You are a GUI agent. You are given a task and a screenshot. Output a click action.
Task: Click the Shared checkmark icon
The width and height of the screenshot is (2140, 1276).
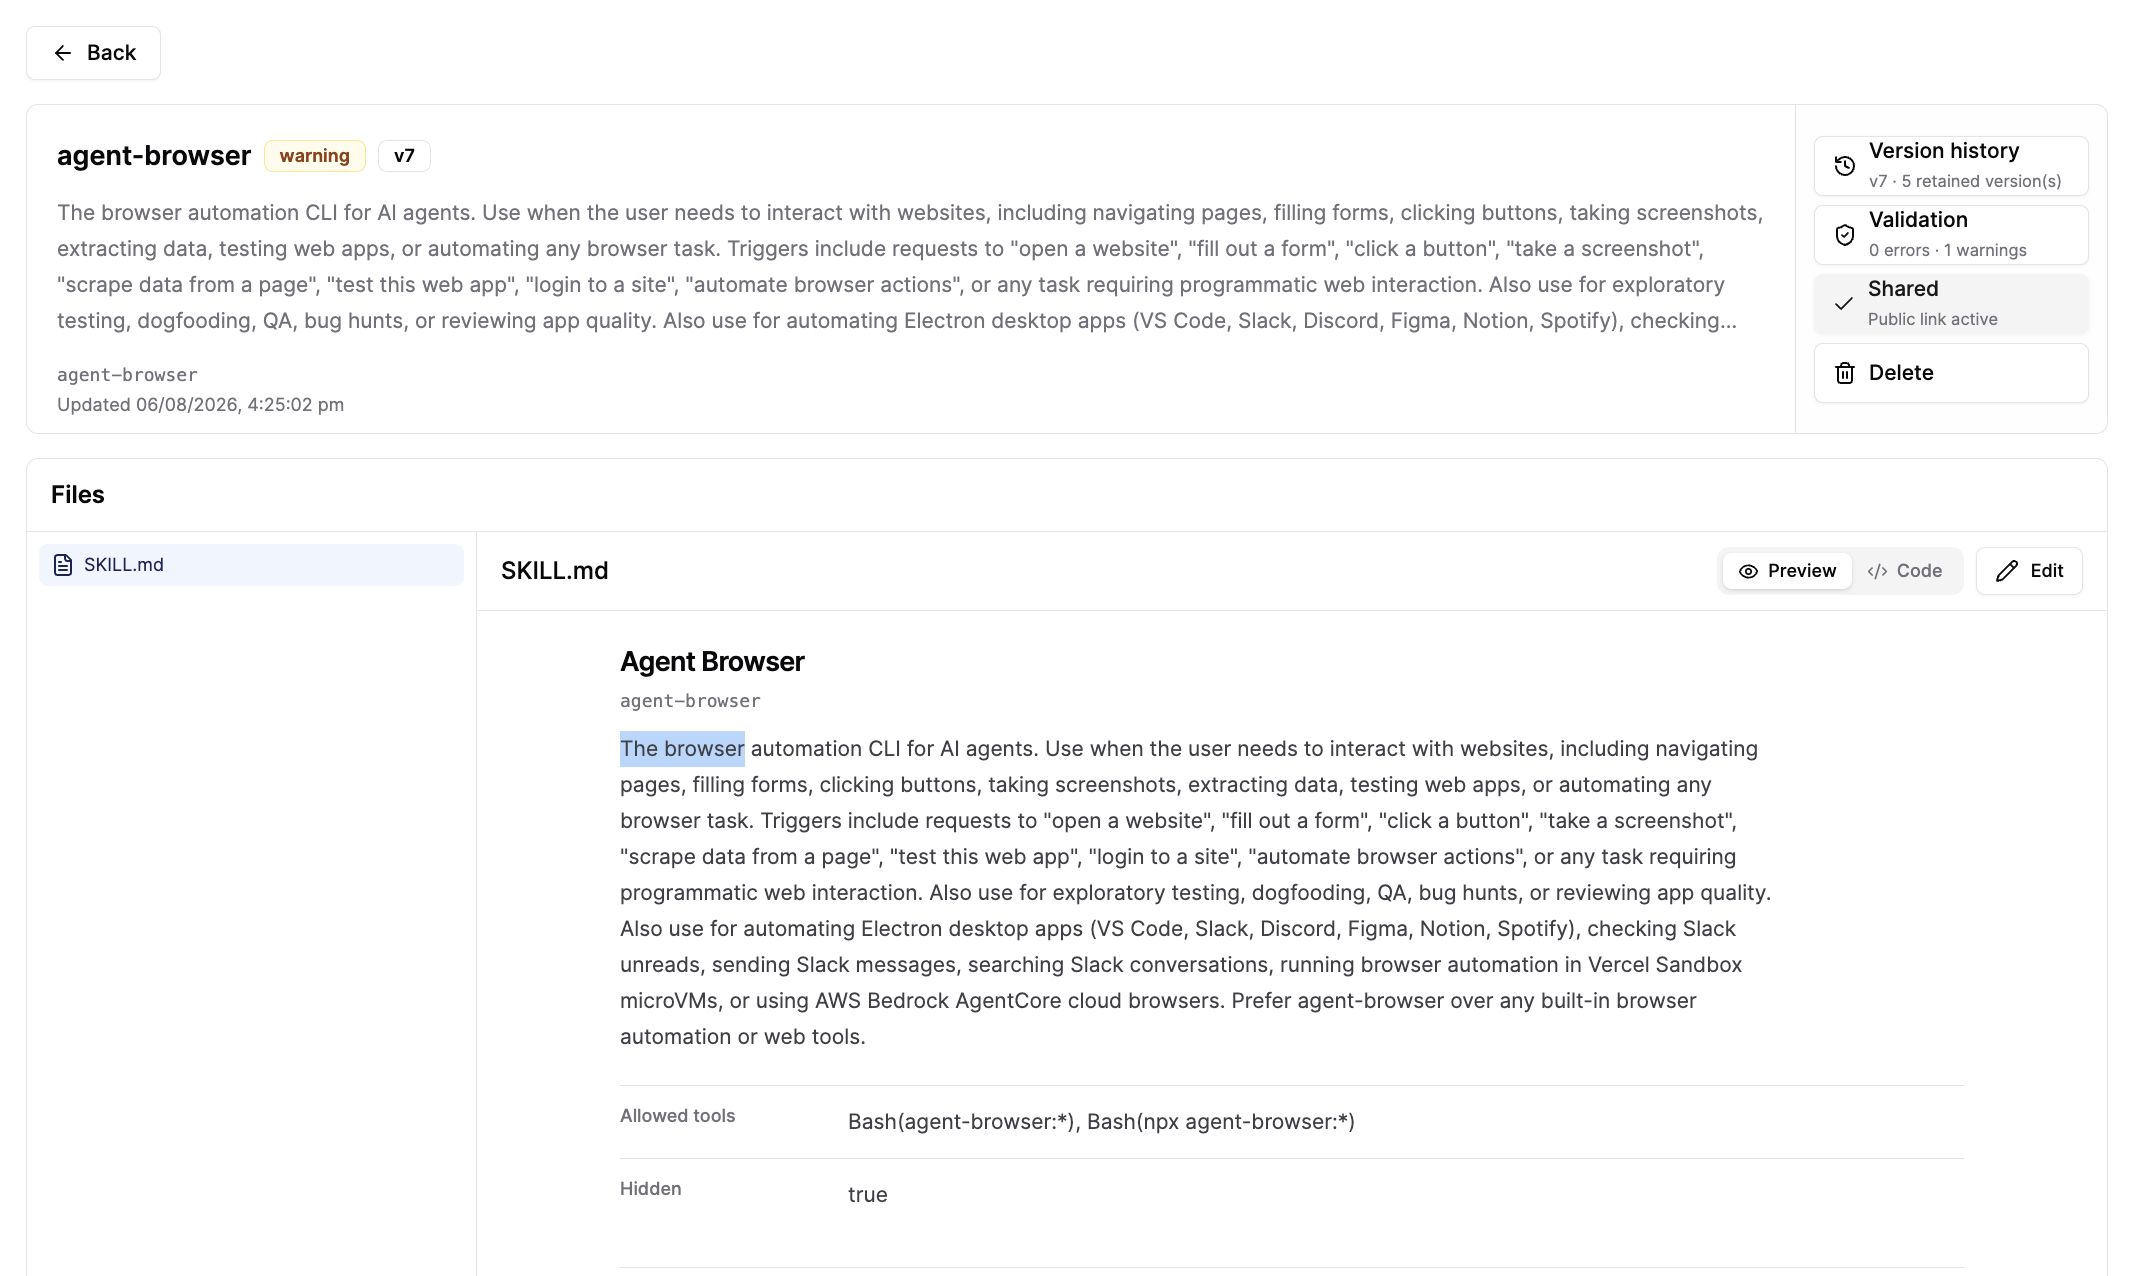click(x=1844, y=304)
